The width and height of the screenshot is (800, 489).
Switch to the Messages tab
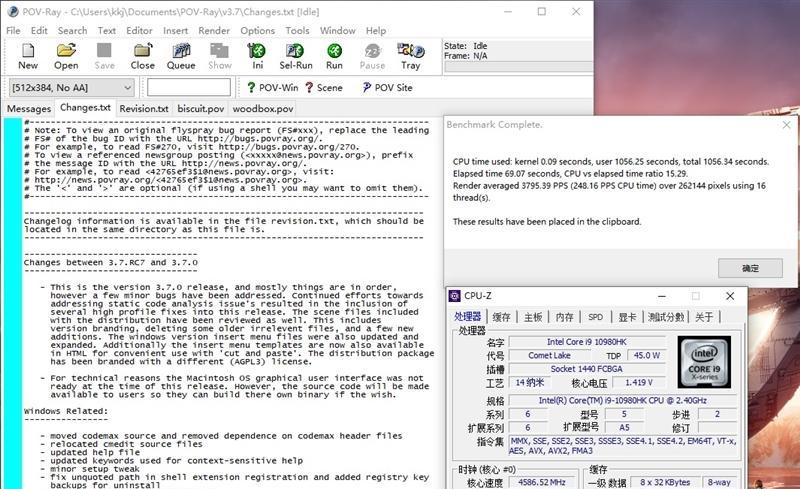(x=29, y=109)
